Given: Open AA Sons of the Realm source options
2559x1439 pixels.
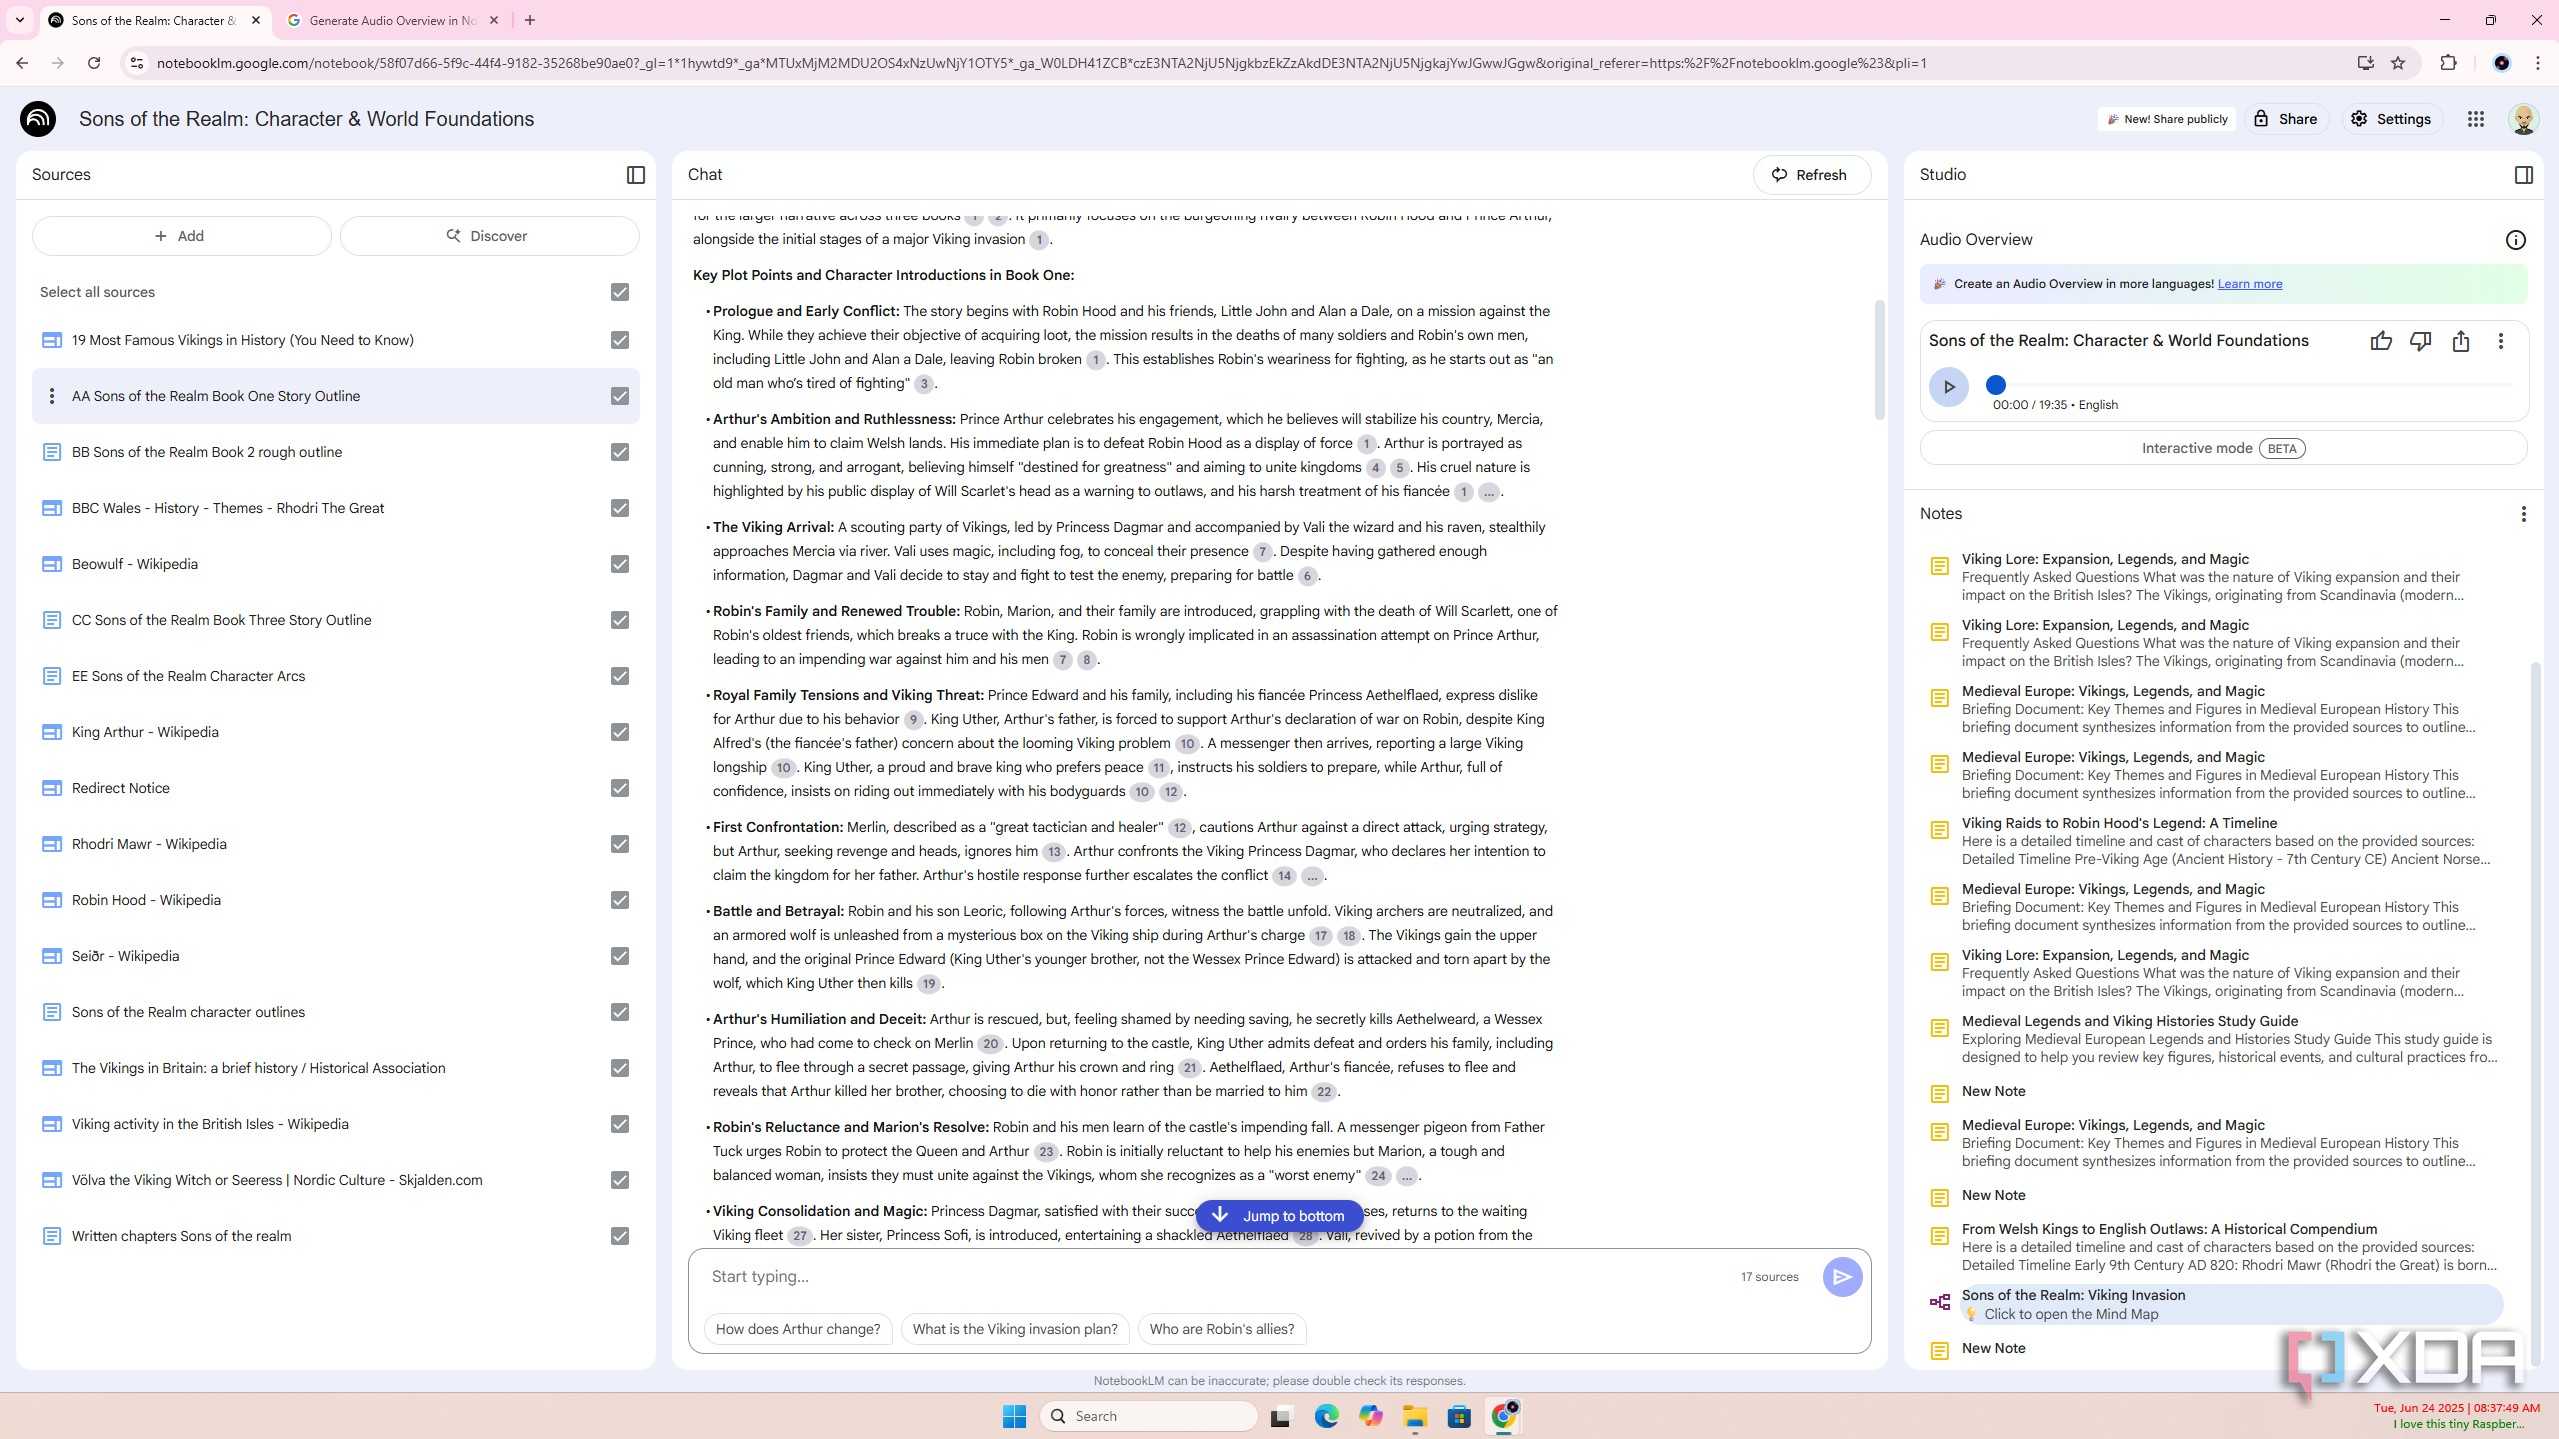Looking at the screenshot, I should (52, 396).
